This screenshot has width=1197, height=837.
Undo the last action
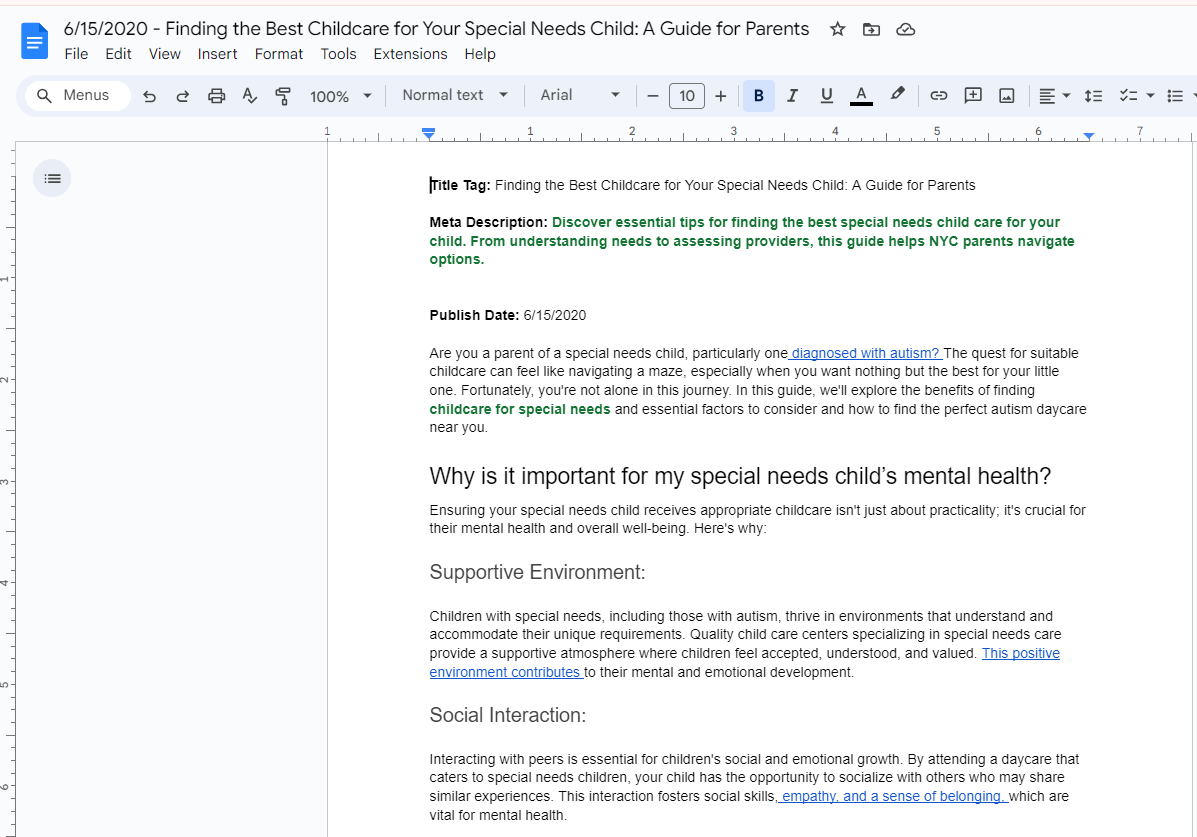pos(150,95)
